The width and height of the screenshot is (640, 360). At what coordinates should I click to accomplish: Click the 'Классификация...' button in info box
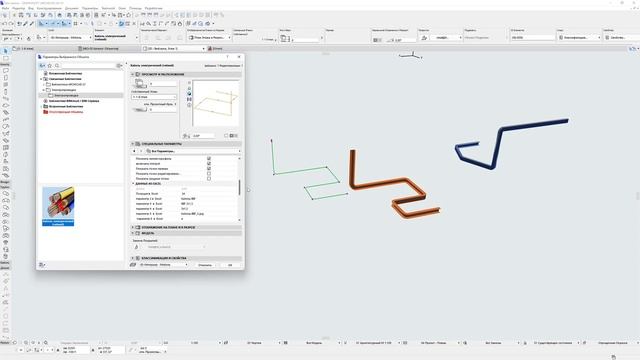(580, 38)
